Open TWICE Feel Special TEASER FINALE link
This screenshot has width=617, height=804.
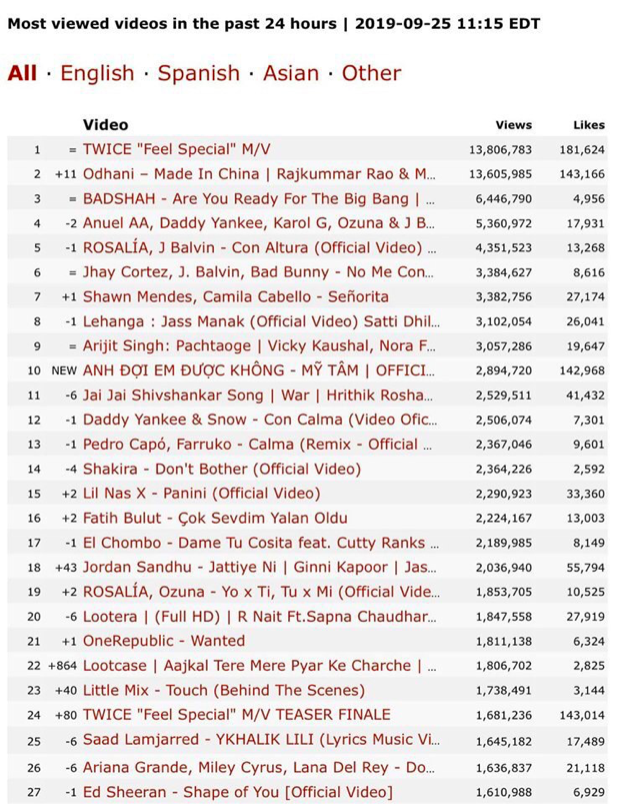[236, 715]
